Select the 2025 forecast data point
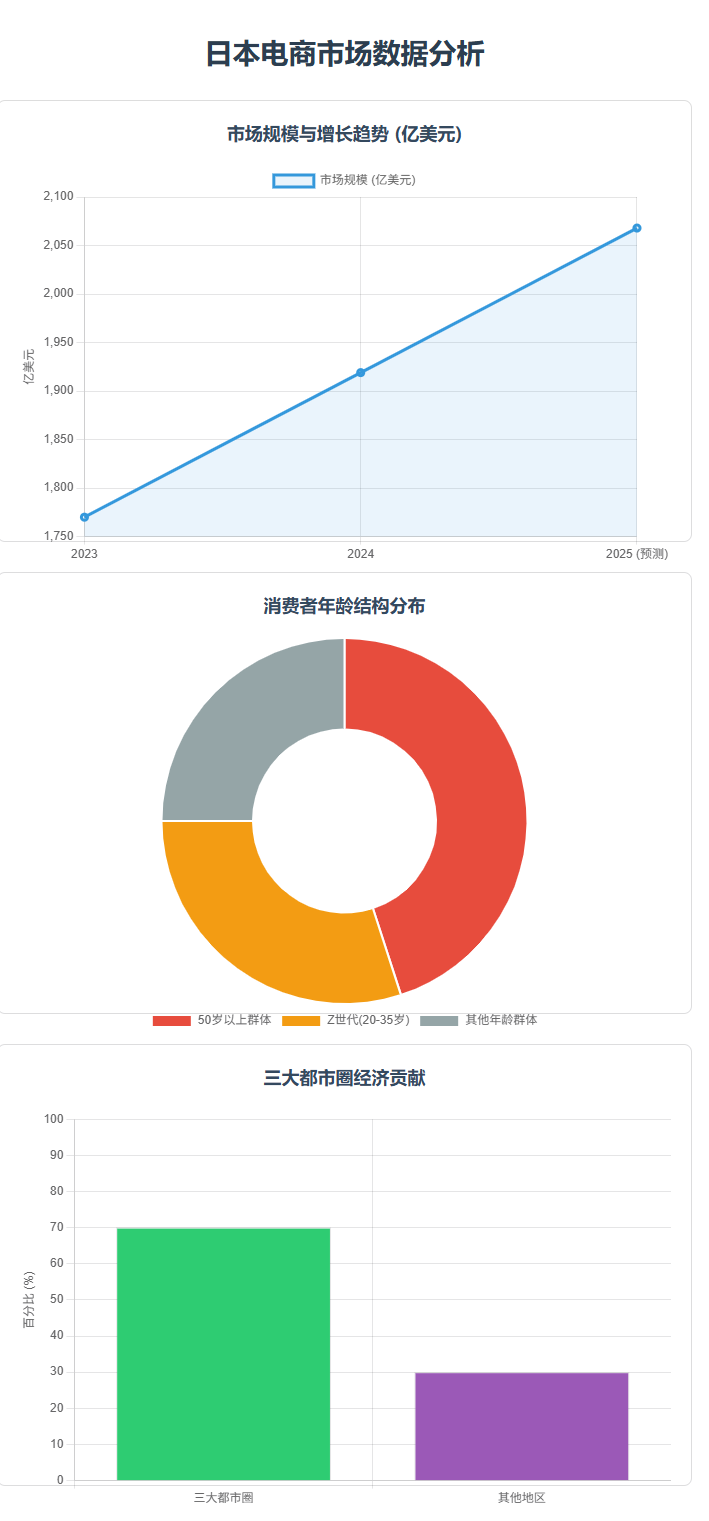The height and width of the screenshot is (1521, 709). 637,228
